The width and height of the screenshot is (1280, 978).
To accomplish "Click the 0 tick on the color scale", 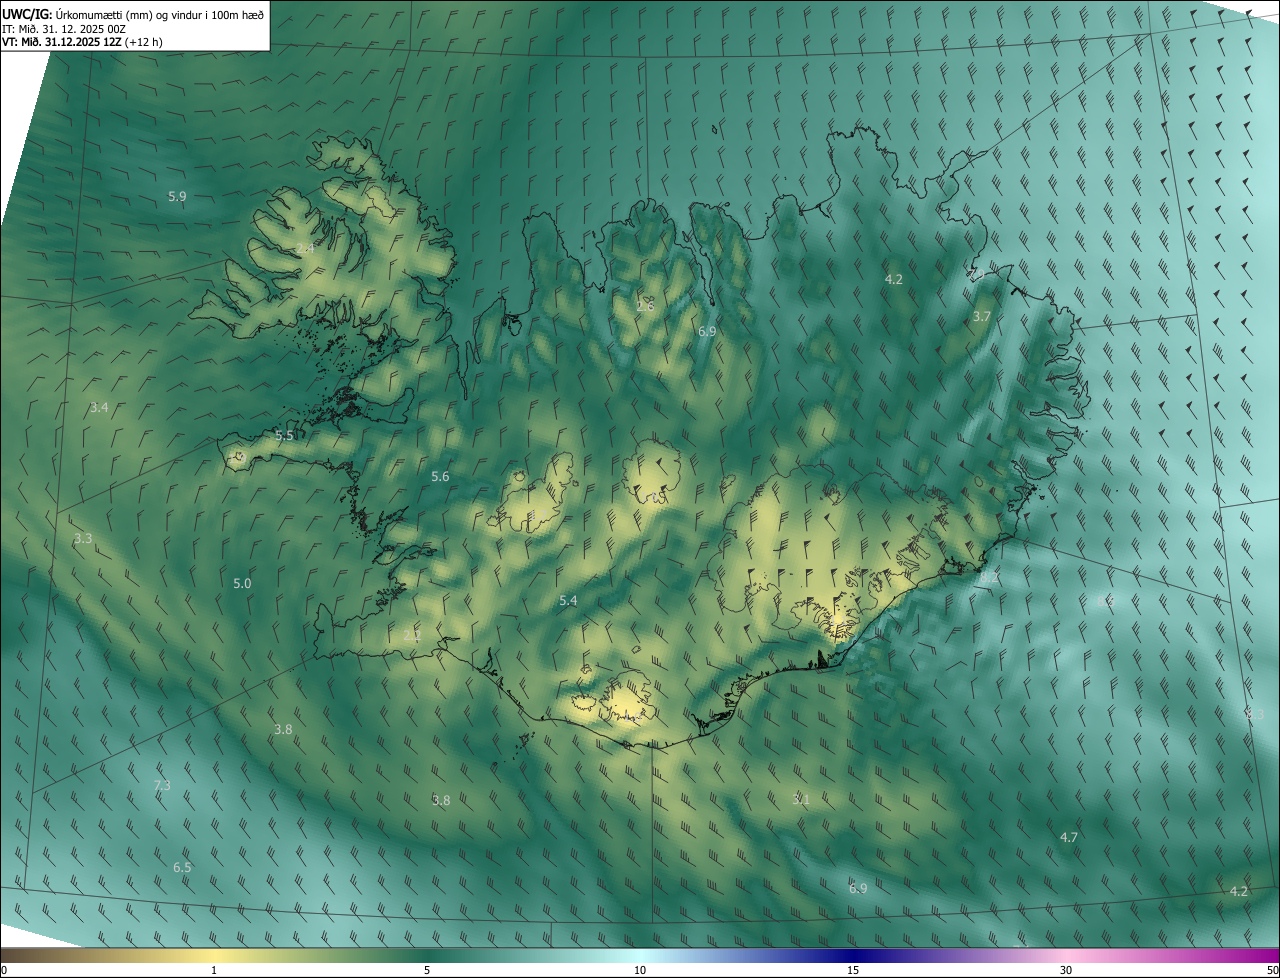I will [x=4, y=970].
